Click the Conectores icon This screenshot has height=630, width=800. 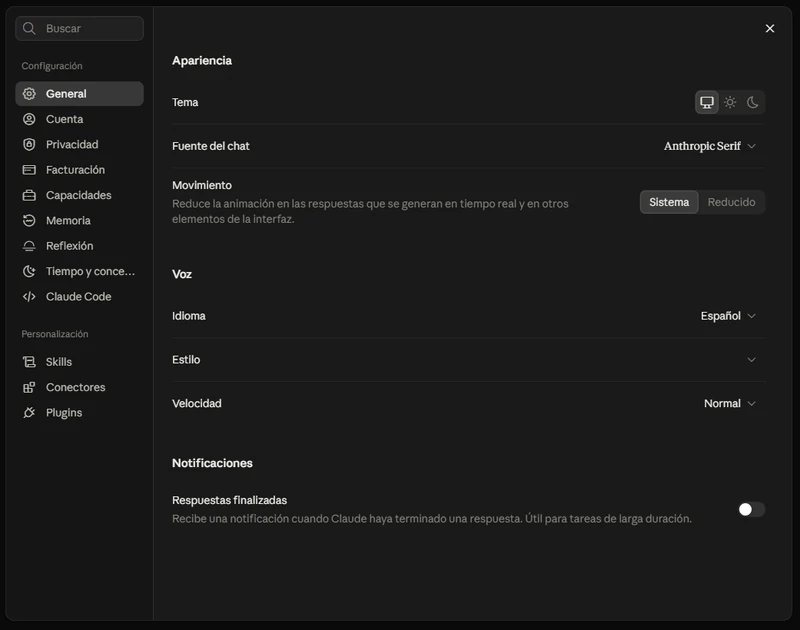[x=29, y=387]
